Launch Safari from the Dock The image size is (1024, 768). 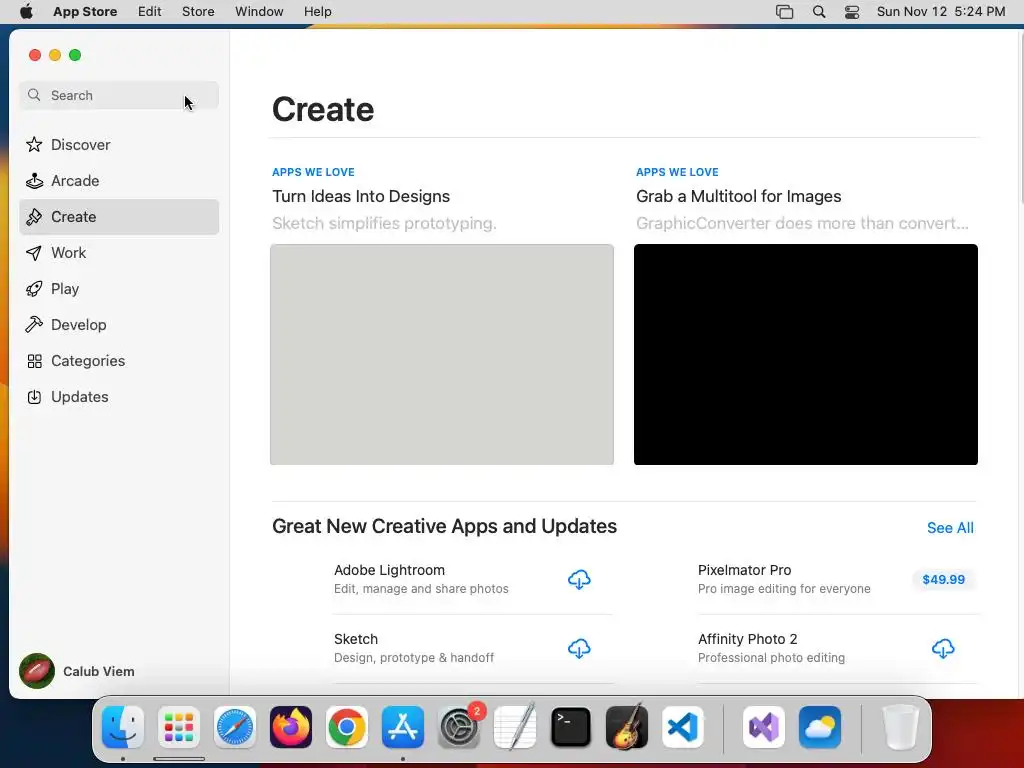click(235, 727)
